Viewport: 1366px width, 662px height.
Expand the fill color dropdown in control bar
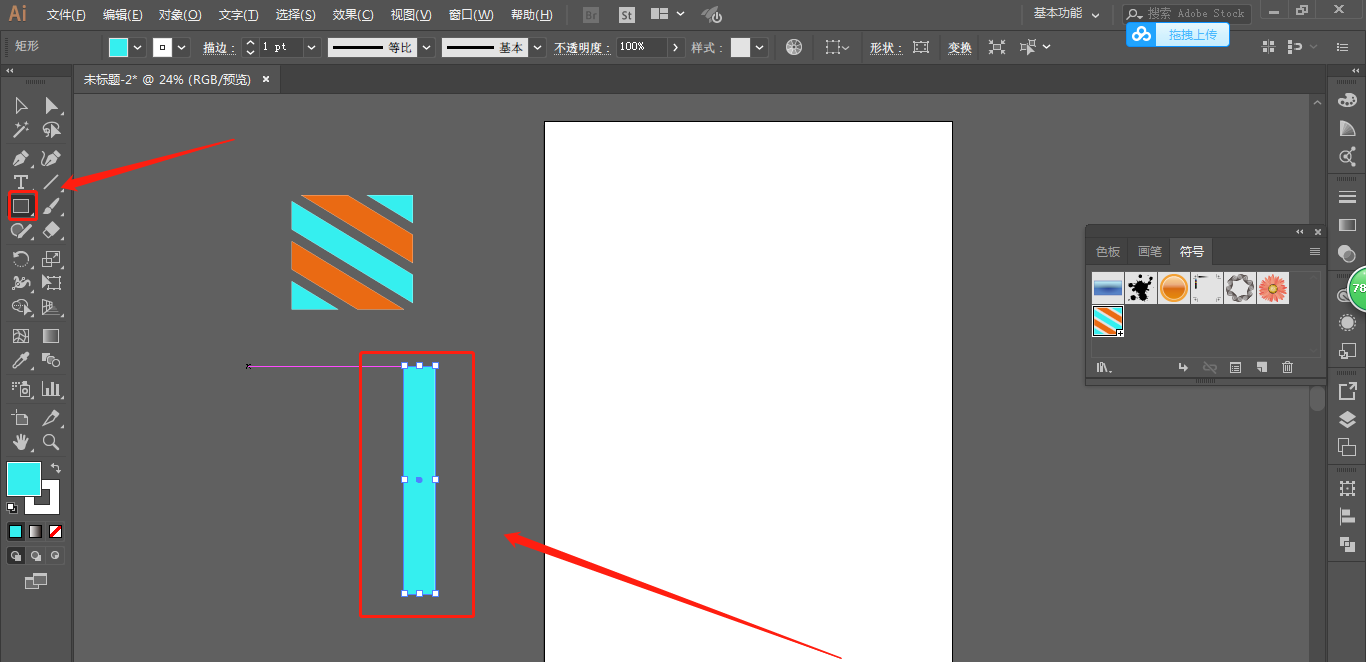click(138, 47)
